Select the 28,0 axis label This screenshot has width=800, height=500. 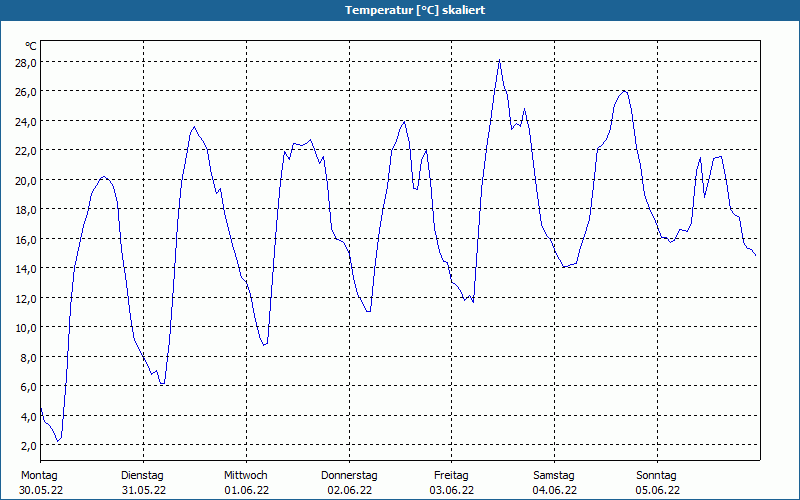tap(26, 63)
